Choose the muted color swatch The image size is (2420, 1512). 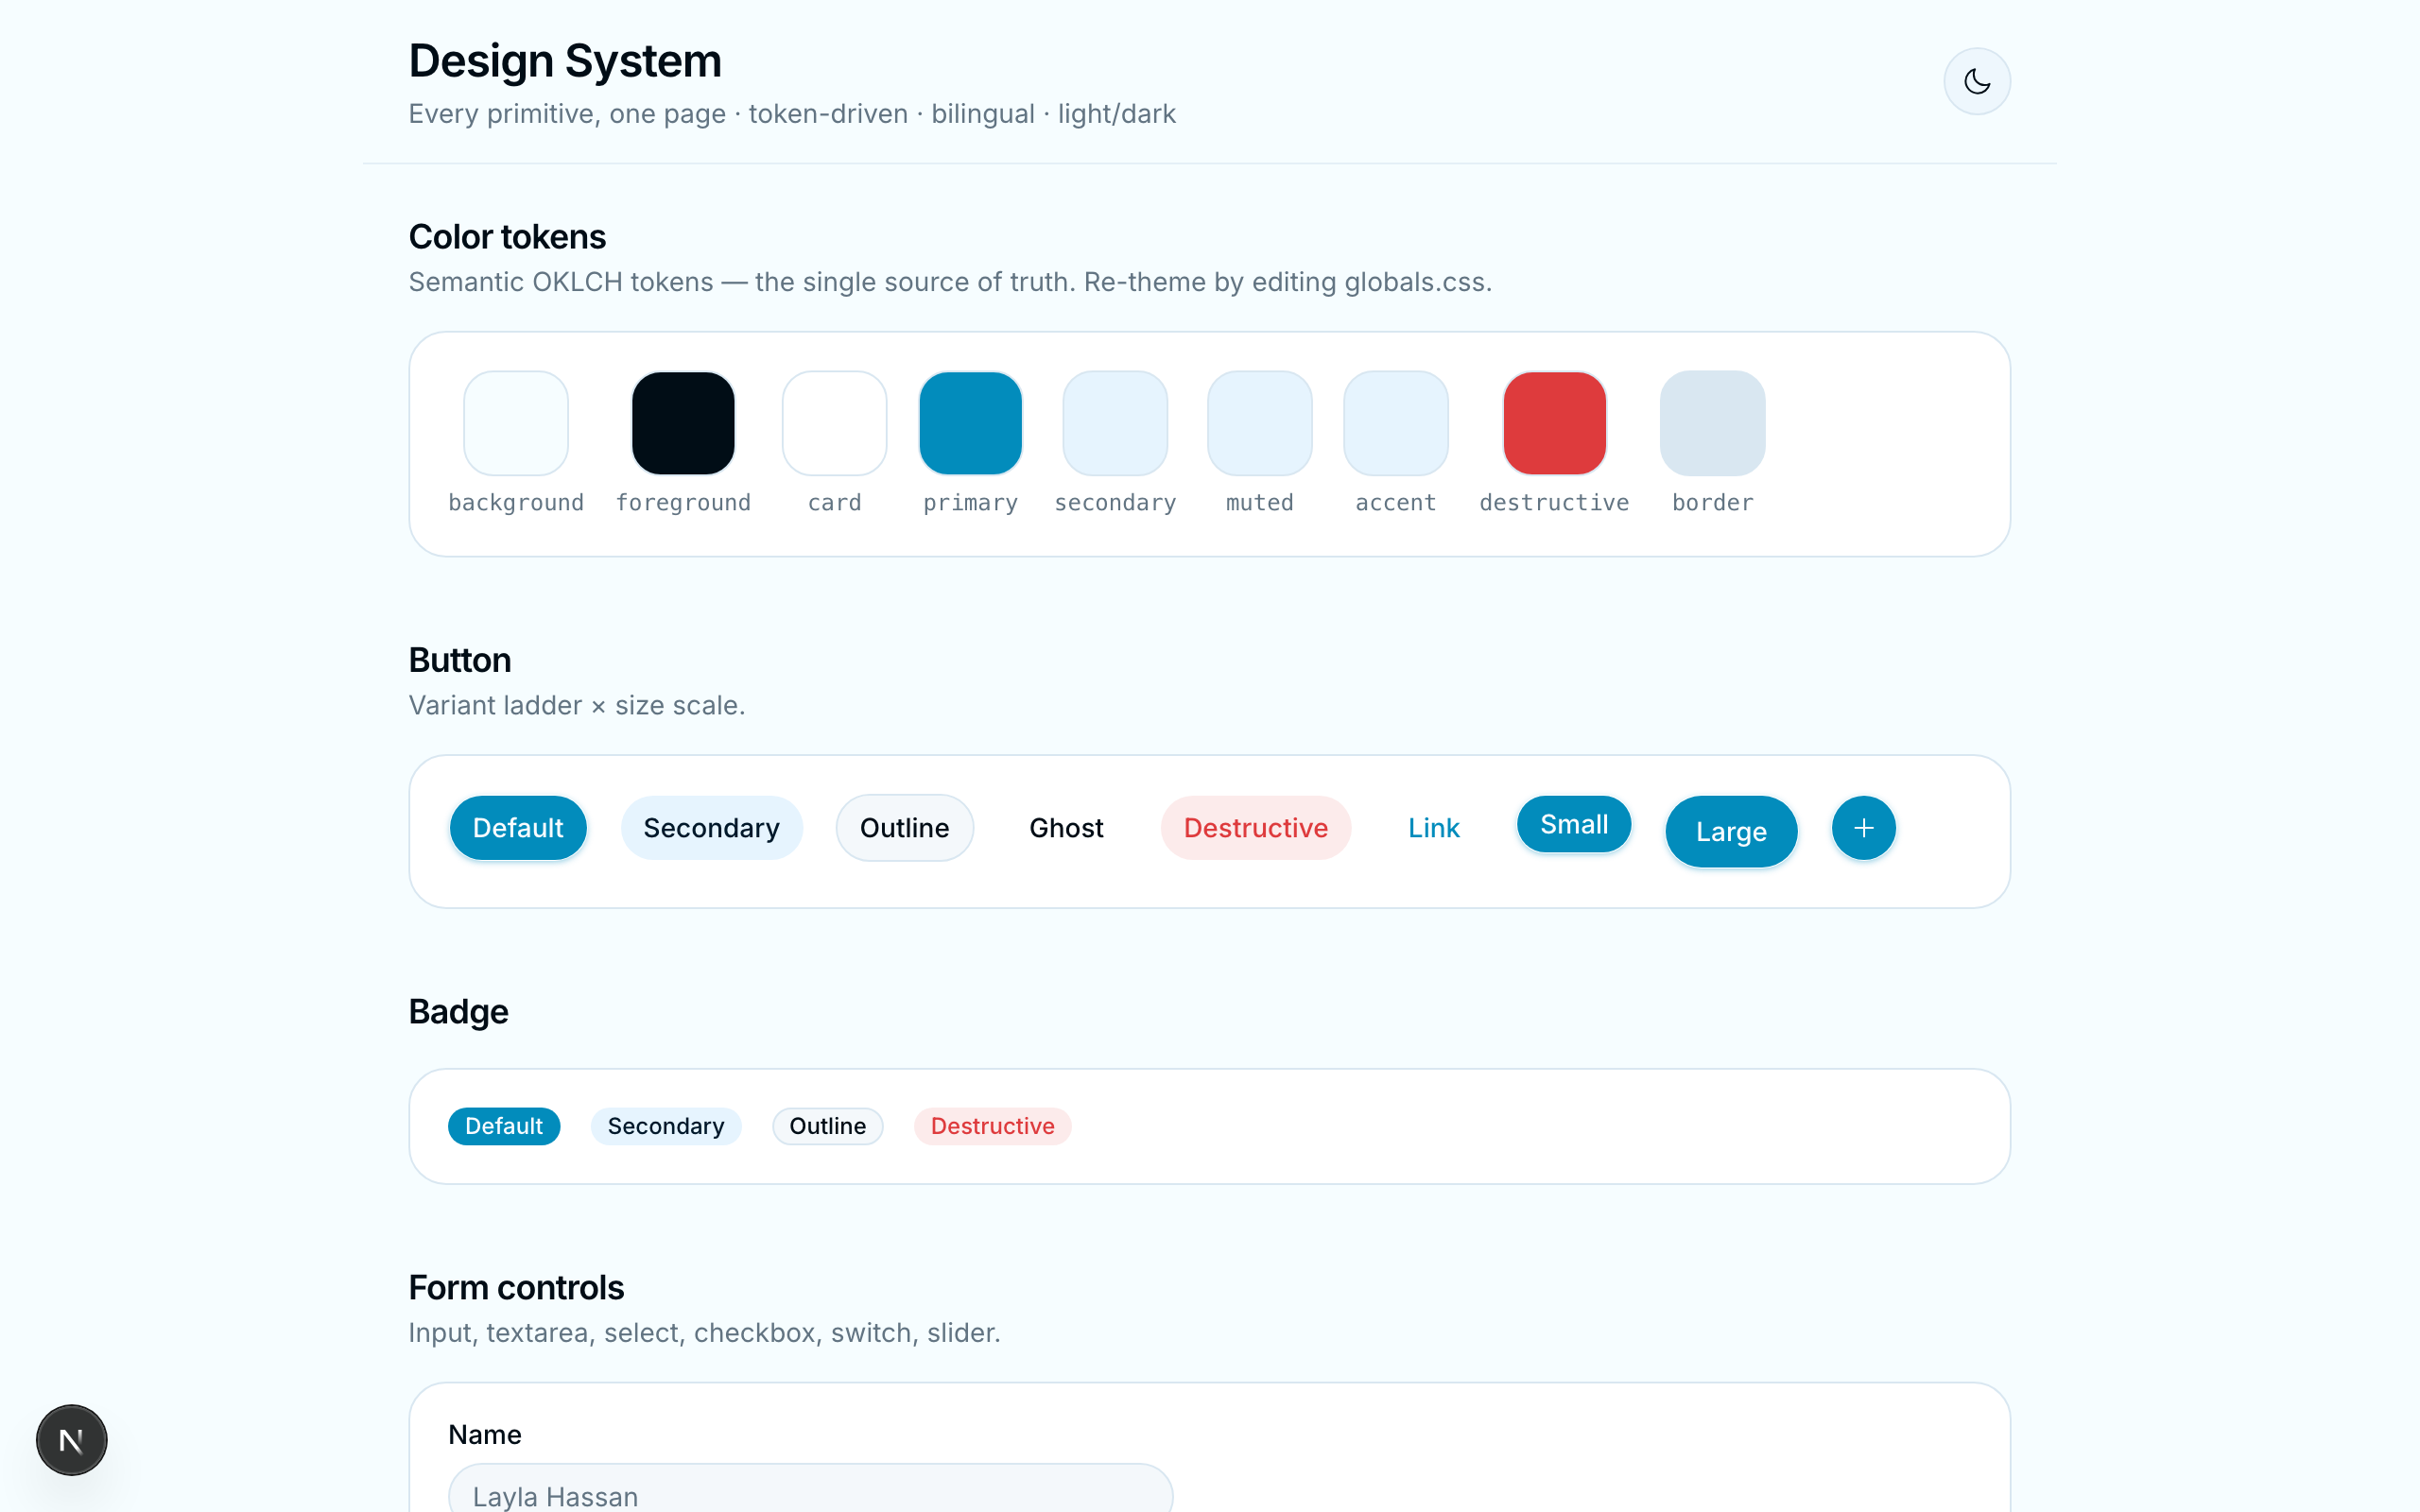1259,423
